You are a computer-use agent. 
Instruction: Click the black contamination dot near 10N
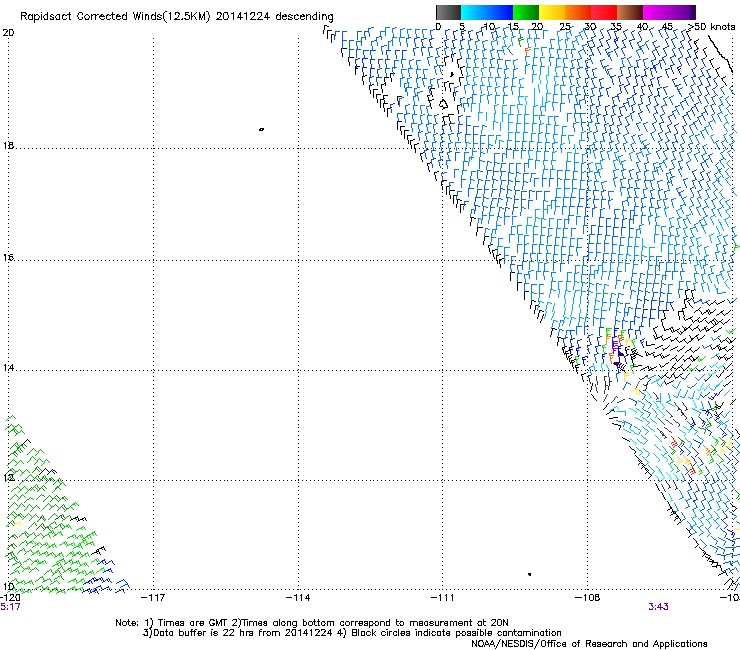coord(530,574)
